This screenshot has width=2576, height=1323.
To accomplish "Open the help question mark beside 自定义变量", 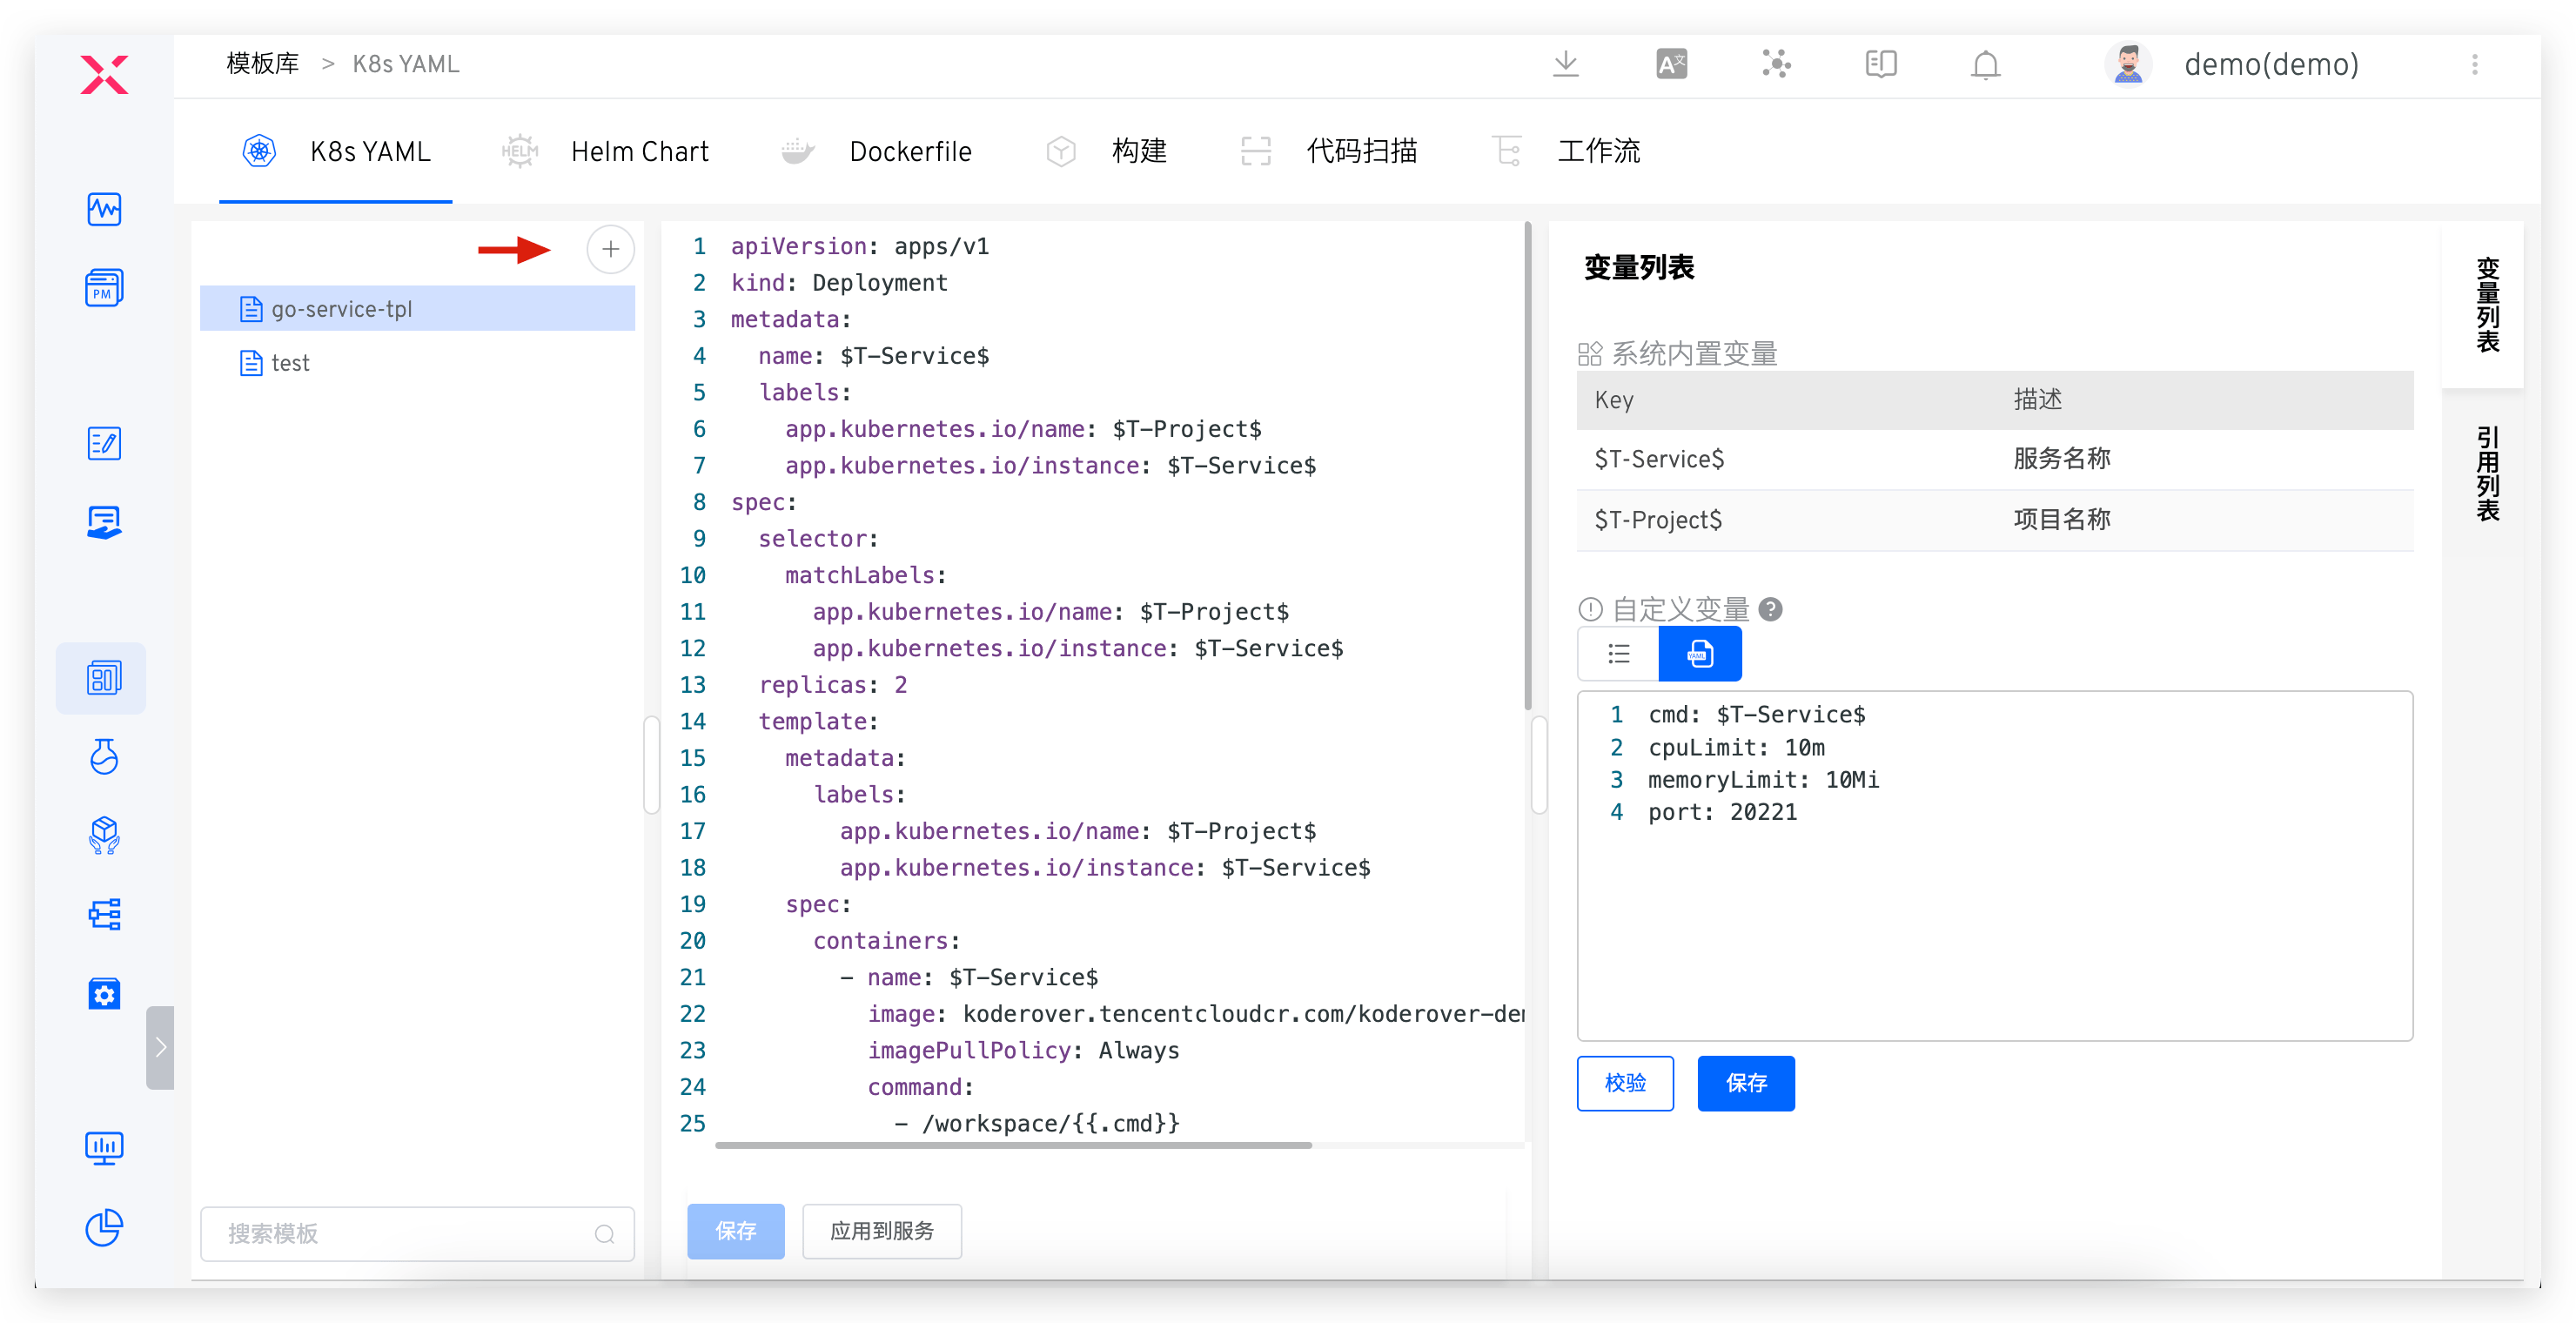I will pyautogui.click(x=1770, y=609).
